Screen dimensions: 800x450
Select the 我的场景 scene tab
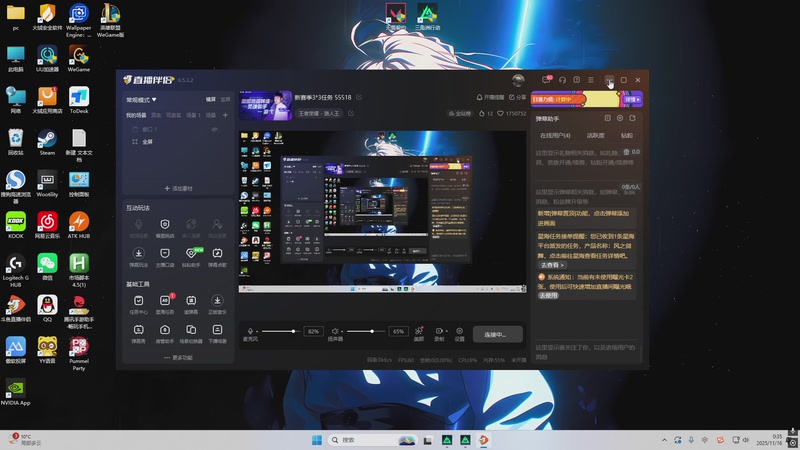[136, 115]
